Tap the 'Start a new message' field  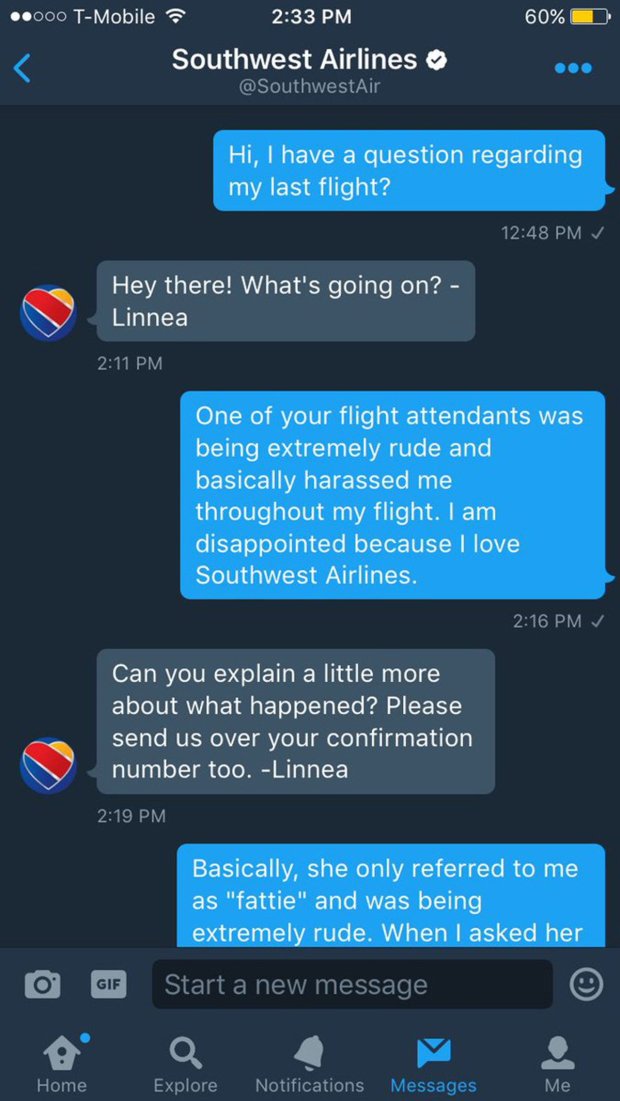pyautogui.click(x=352, y=985)
